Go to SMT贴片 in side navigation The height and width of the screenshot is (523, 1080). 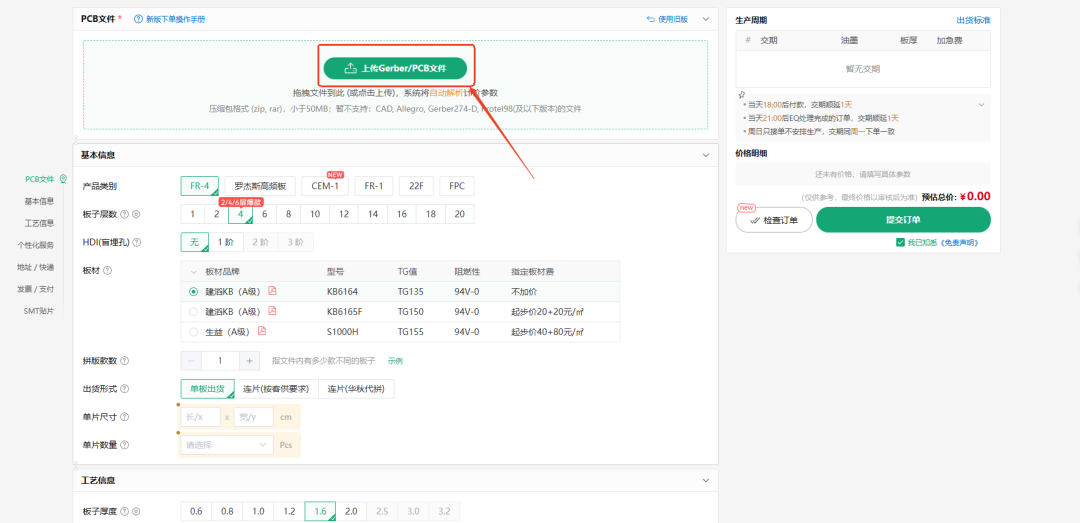pos(39,311)
